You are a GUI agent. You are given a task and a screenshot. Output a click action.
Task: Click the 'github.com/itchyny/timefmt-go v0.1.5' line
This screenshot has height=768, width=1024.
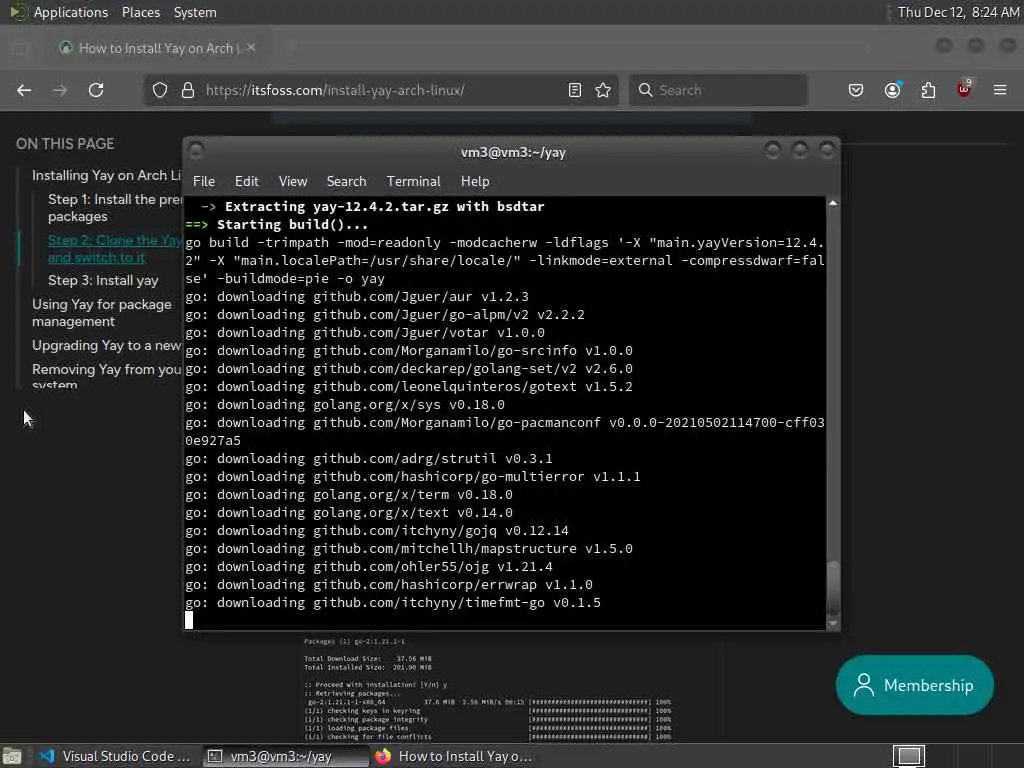point(393,603)
